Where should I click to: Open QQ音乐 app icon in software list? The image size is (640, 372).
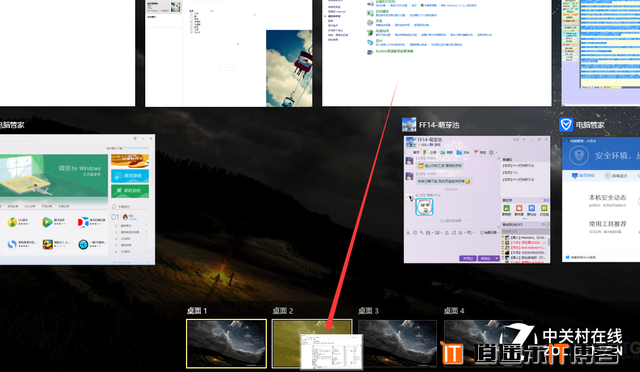click(12, 222)
